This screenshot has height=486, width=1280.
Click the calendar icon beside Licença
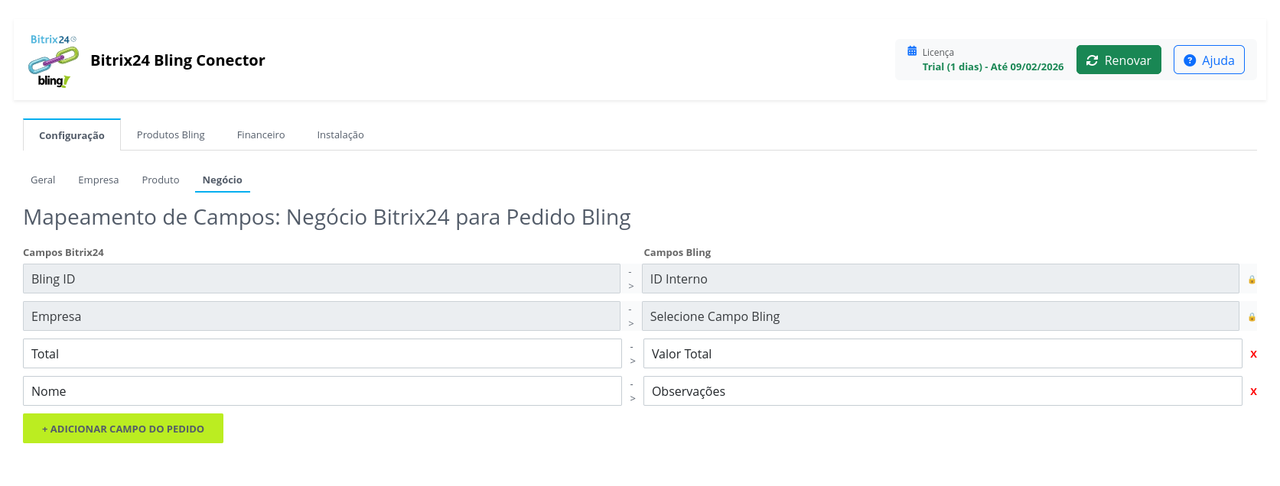click(912, 51)
